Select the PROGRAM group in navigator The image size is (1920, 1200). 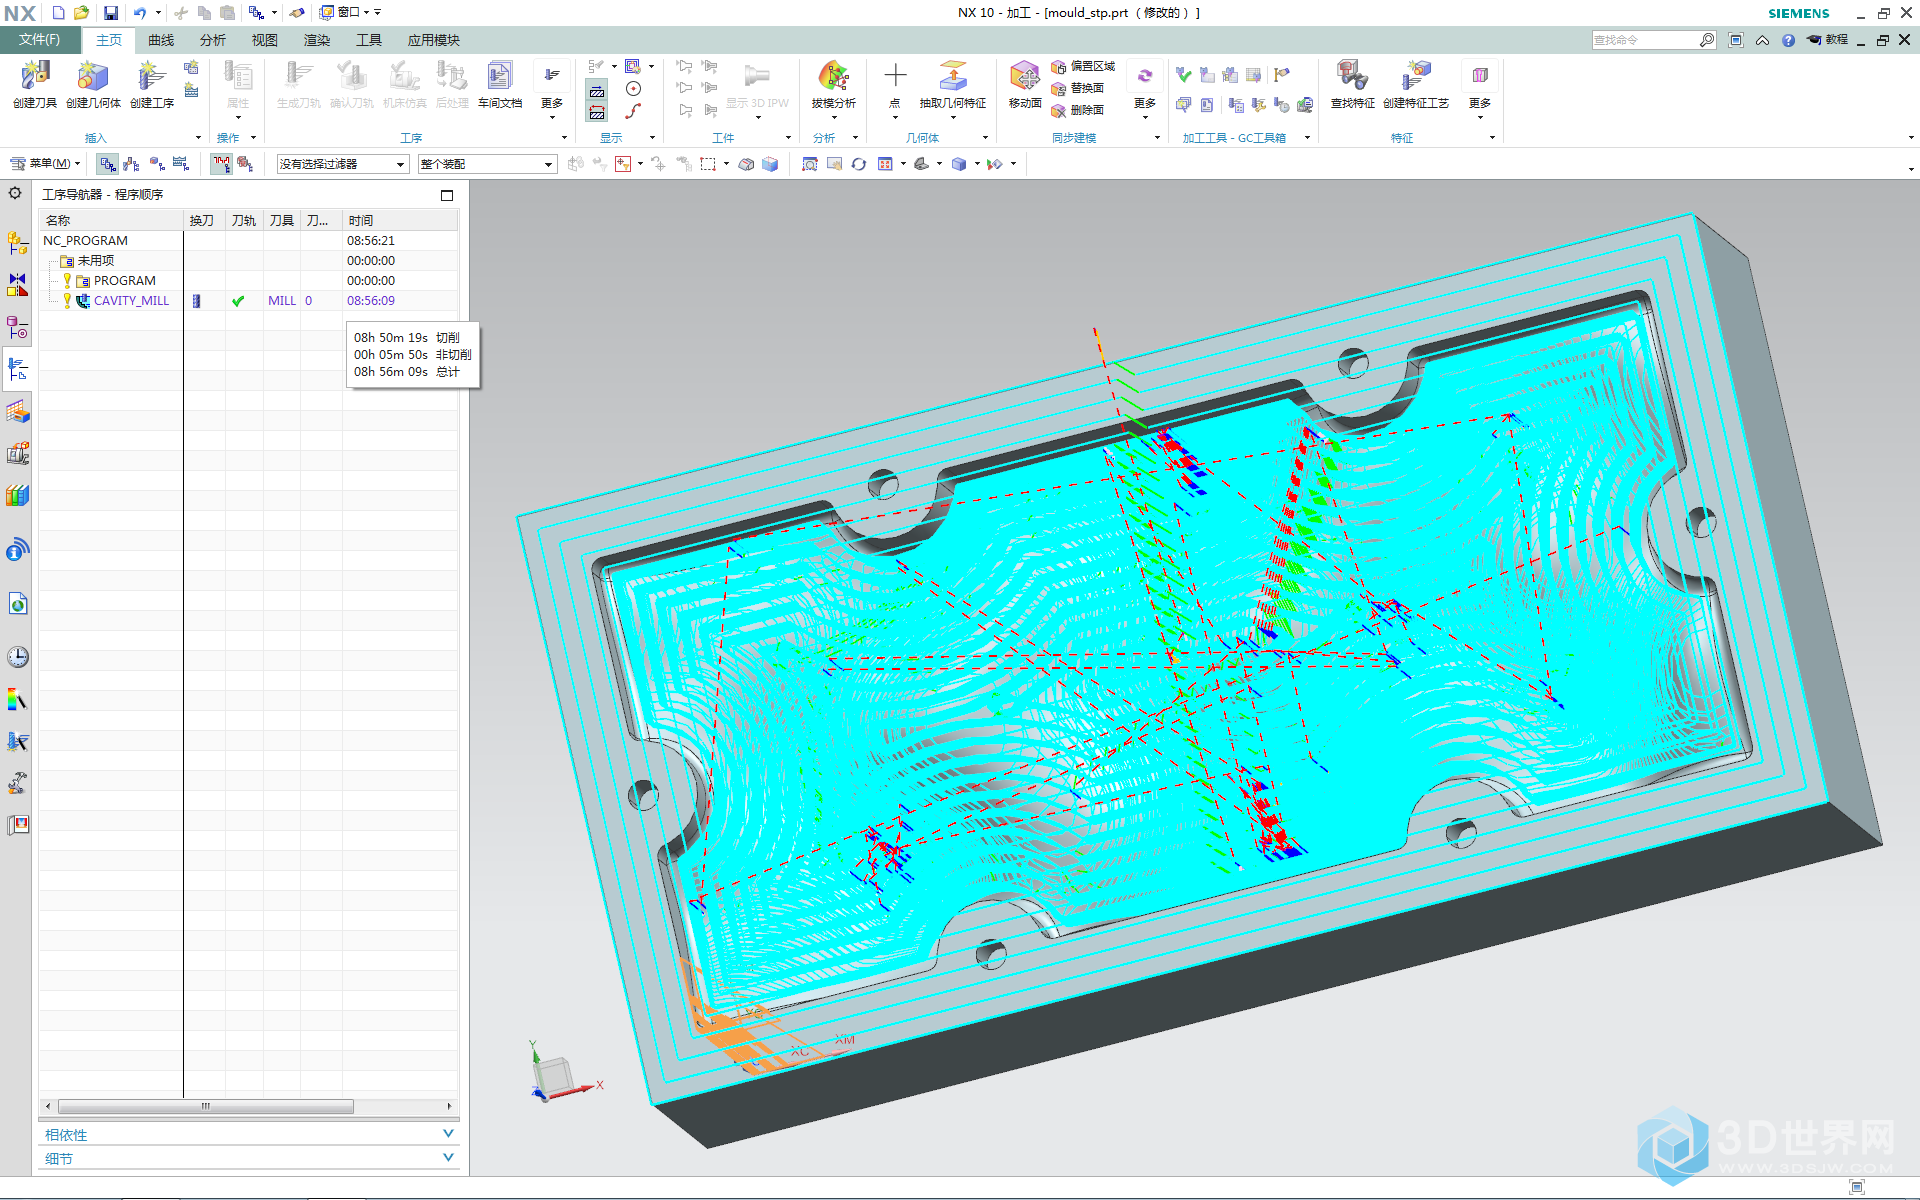coord(125,281)
